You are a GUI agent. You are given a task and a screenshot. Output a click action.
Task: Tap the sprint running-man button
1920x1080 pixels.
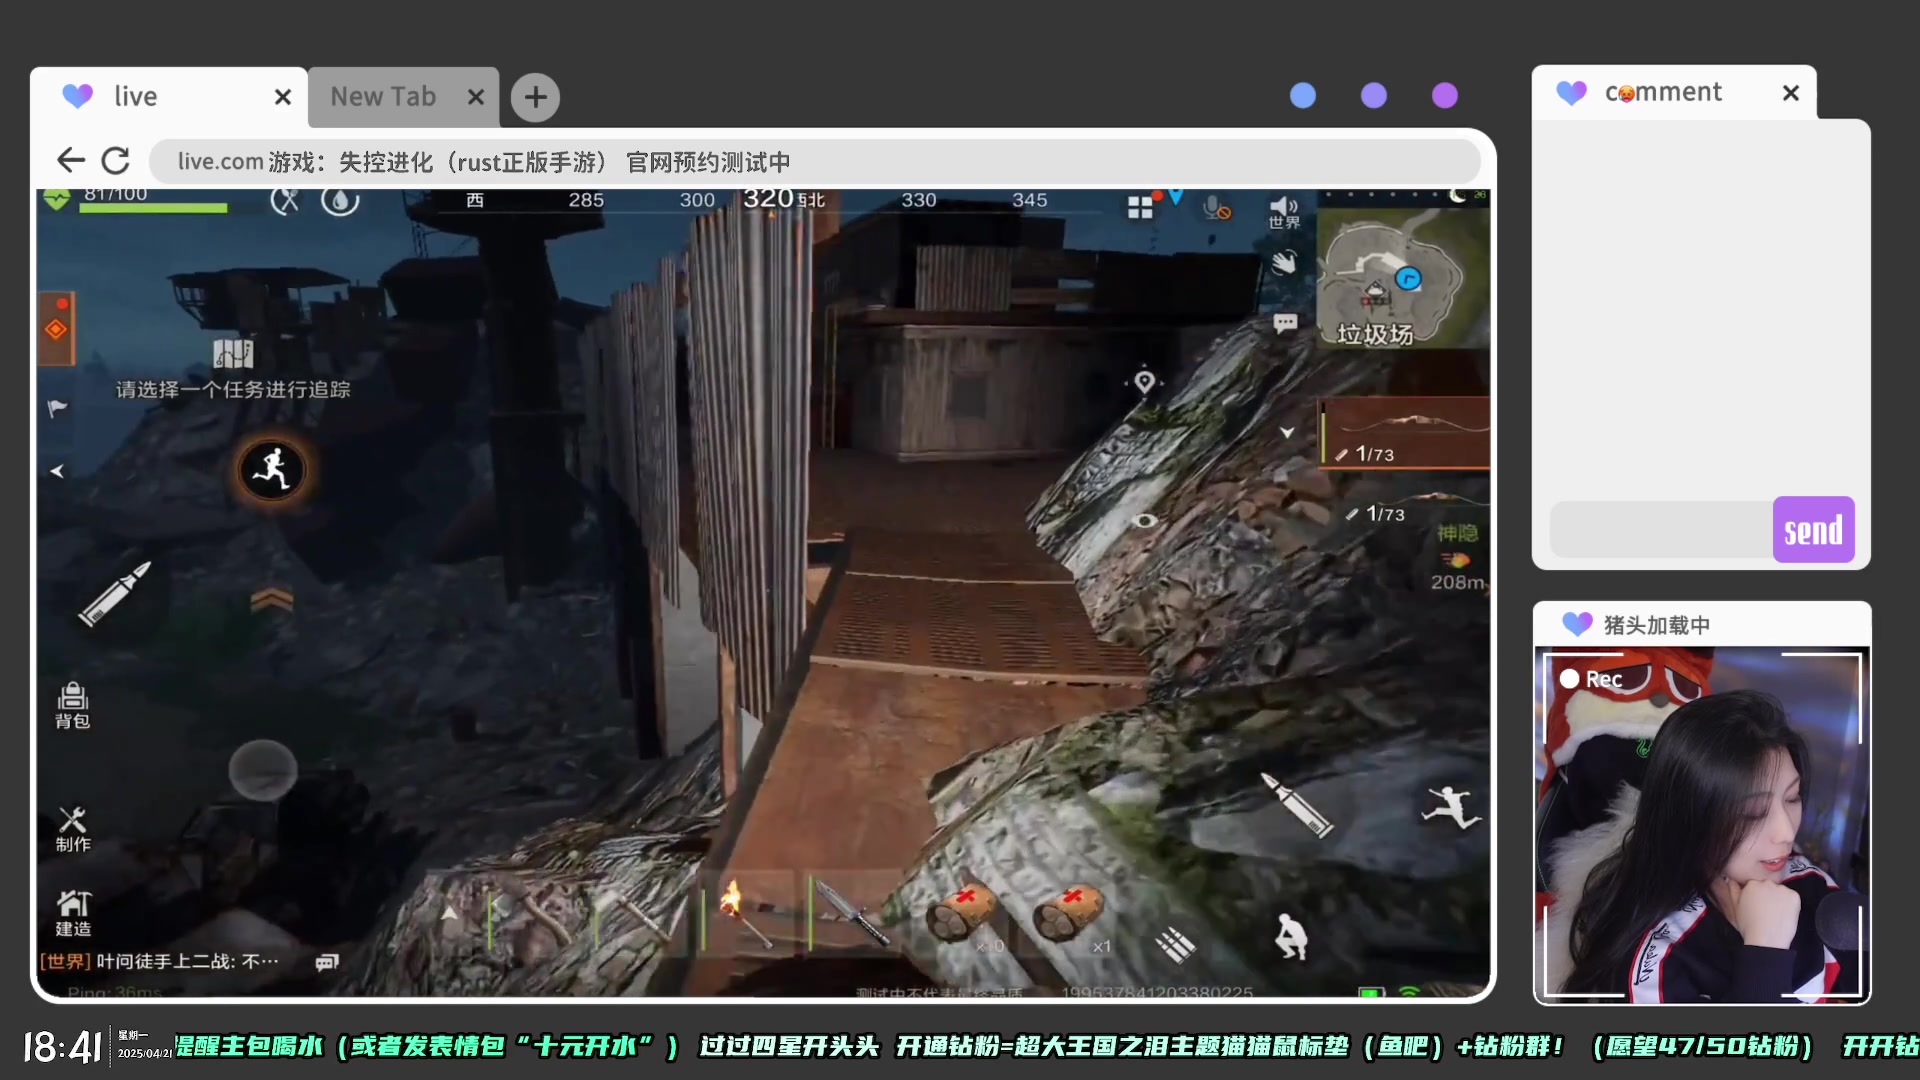271,470
